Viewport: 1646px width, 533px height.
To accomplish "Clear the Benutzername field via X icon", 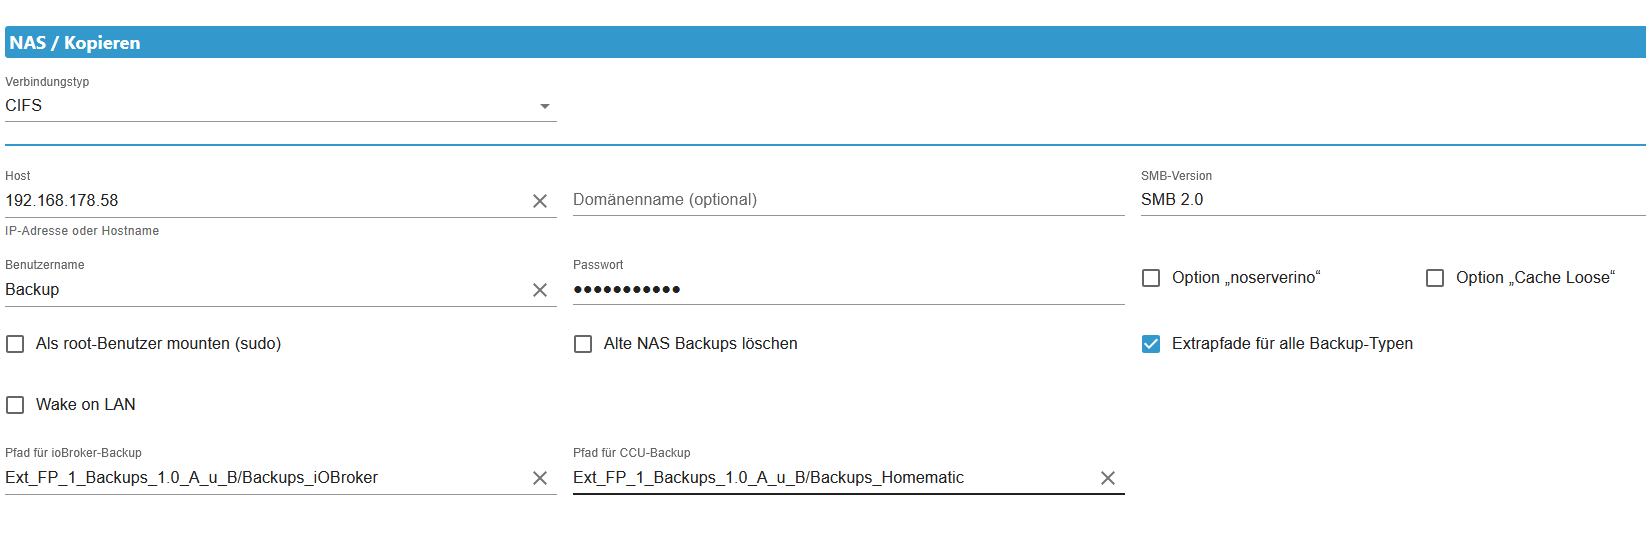I will point(540,290).
